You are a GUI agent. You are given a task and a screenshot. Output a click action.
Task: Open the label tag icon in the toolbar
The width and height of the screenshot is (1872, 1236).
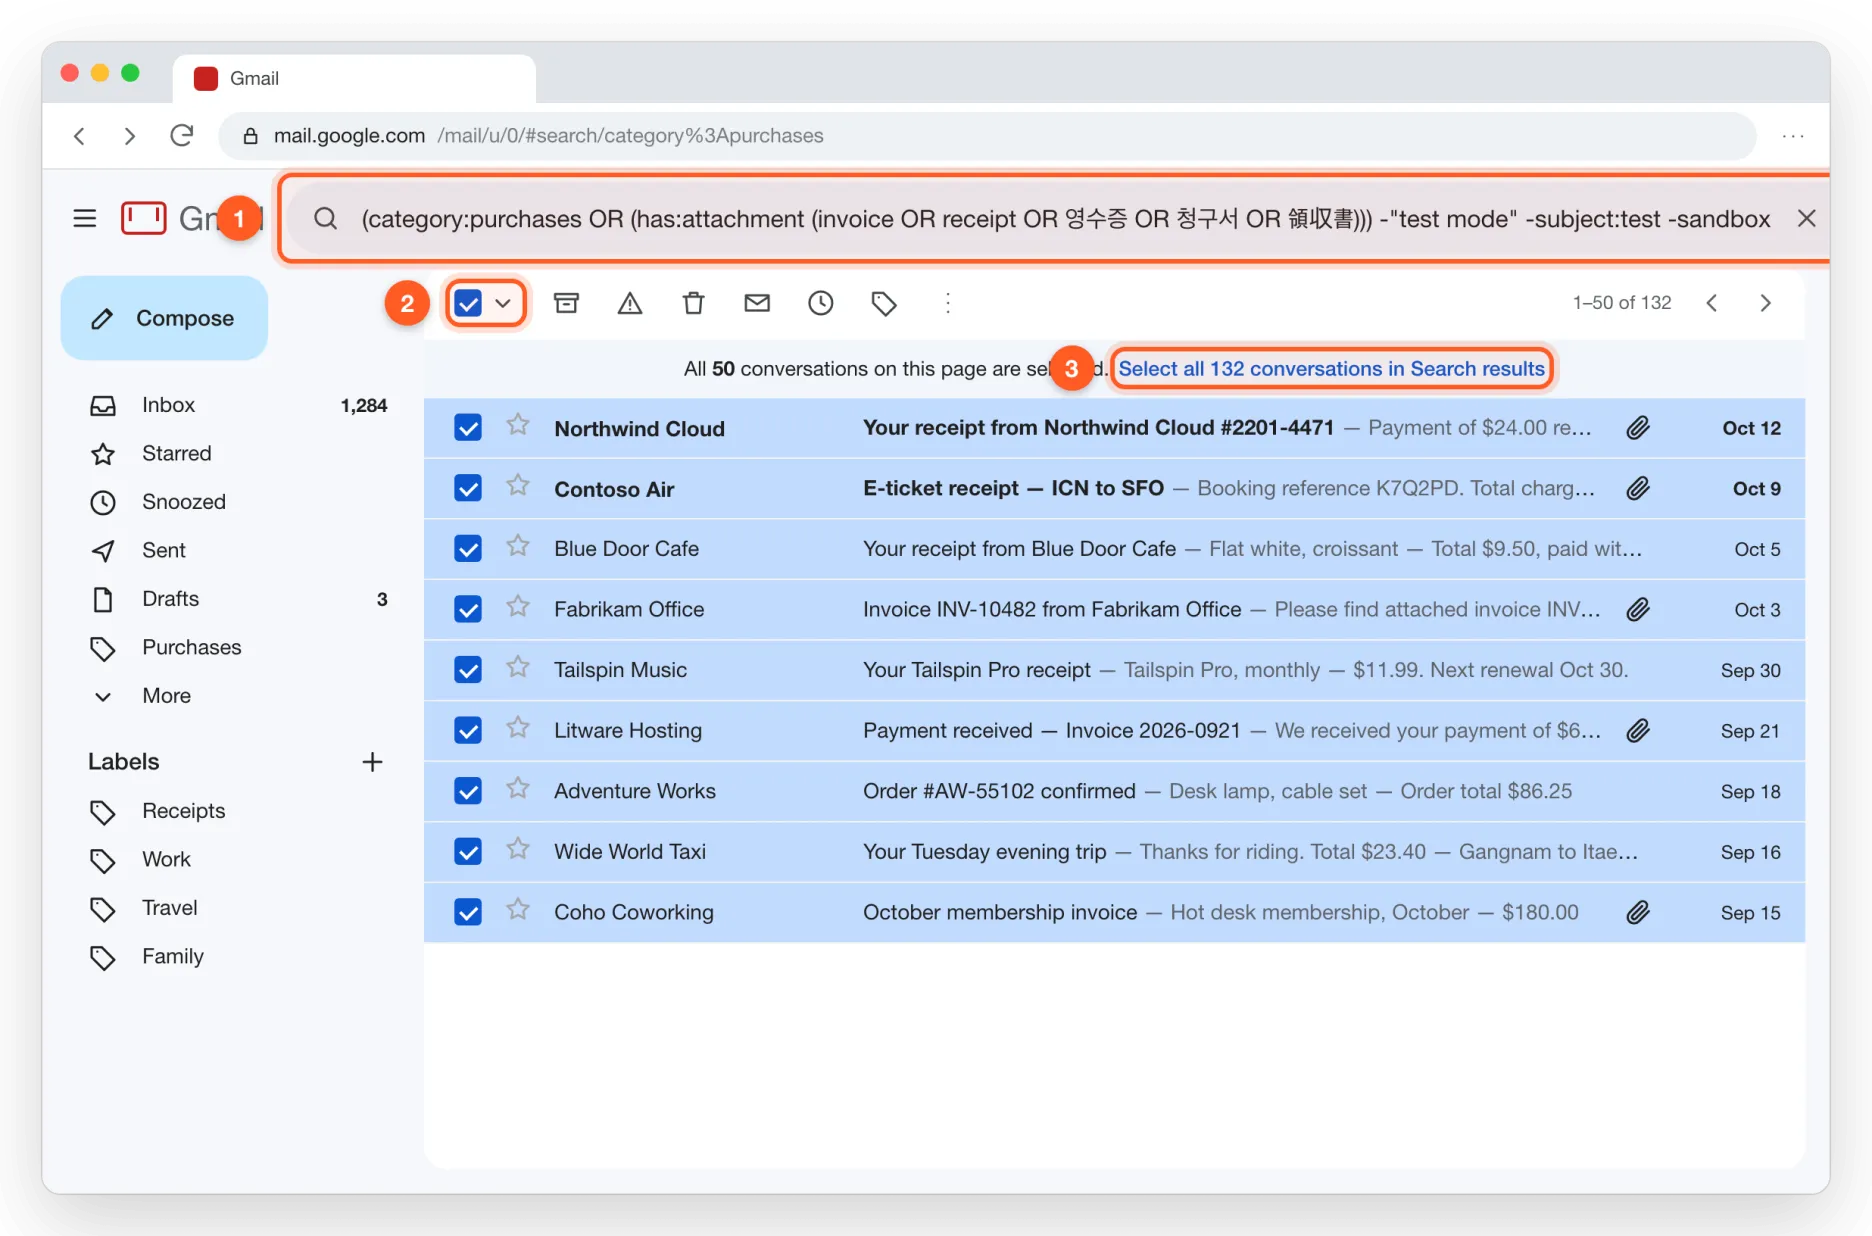tap(884, 303)
